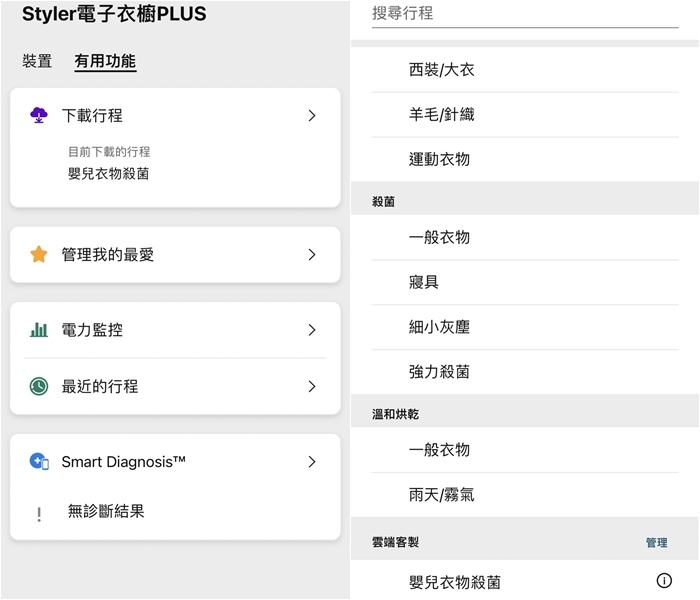Open 最近的行程 via its right chevron
Screen dimensions: 700x600
[x=312, y=386]
